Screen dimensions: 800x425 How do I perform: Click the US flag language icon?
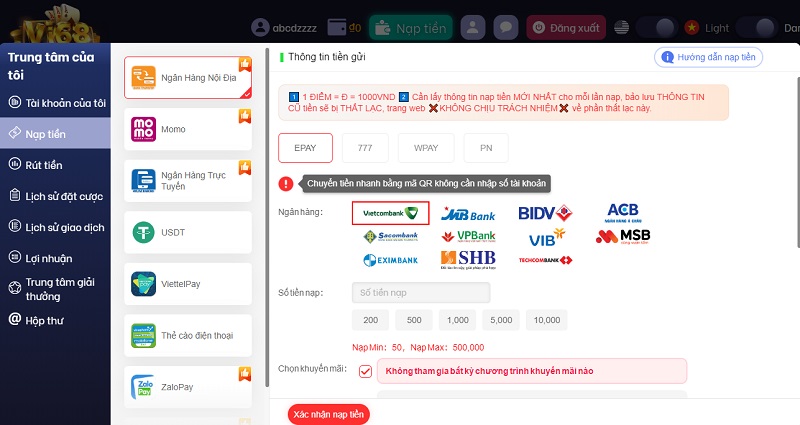click(x=621, y=28)
